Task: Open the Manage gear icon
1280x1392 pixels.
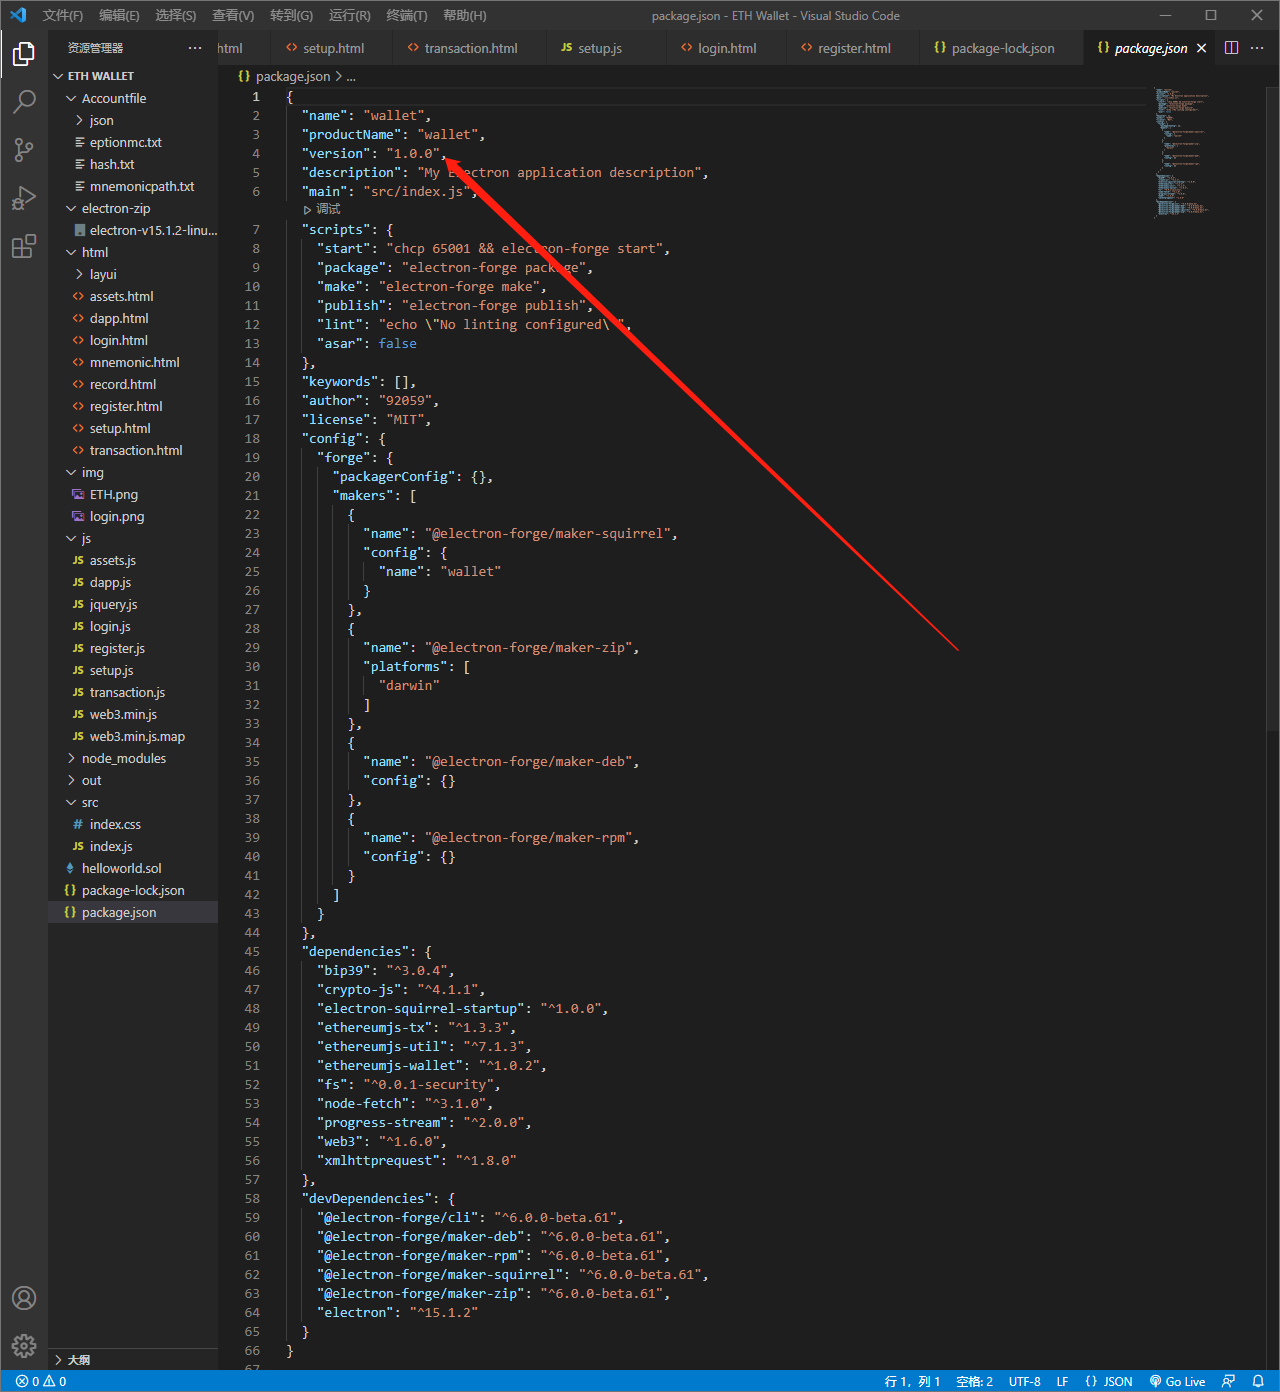Action: pos(24,1346)
